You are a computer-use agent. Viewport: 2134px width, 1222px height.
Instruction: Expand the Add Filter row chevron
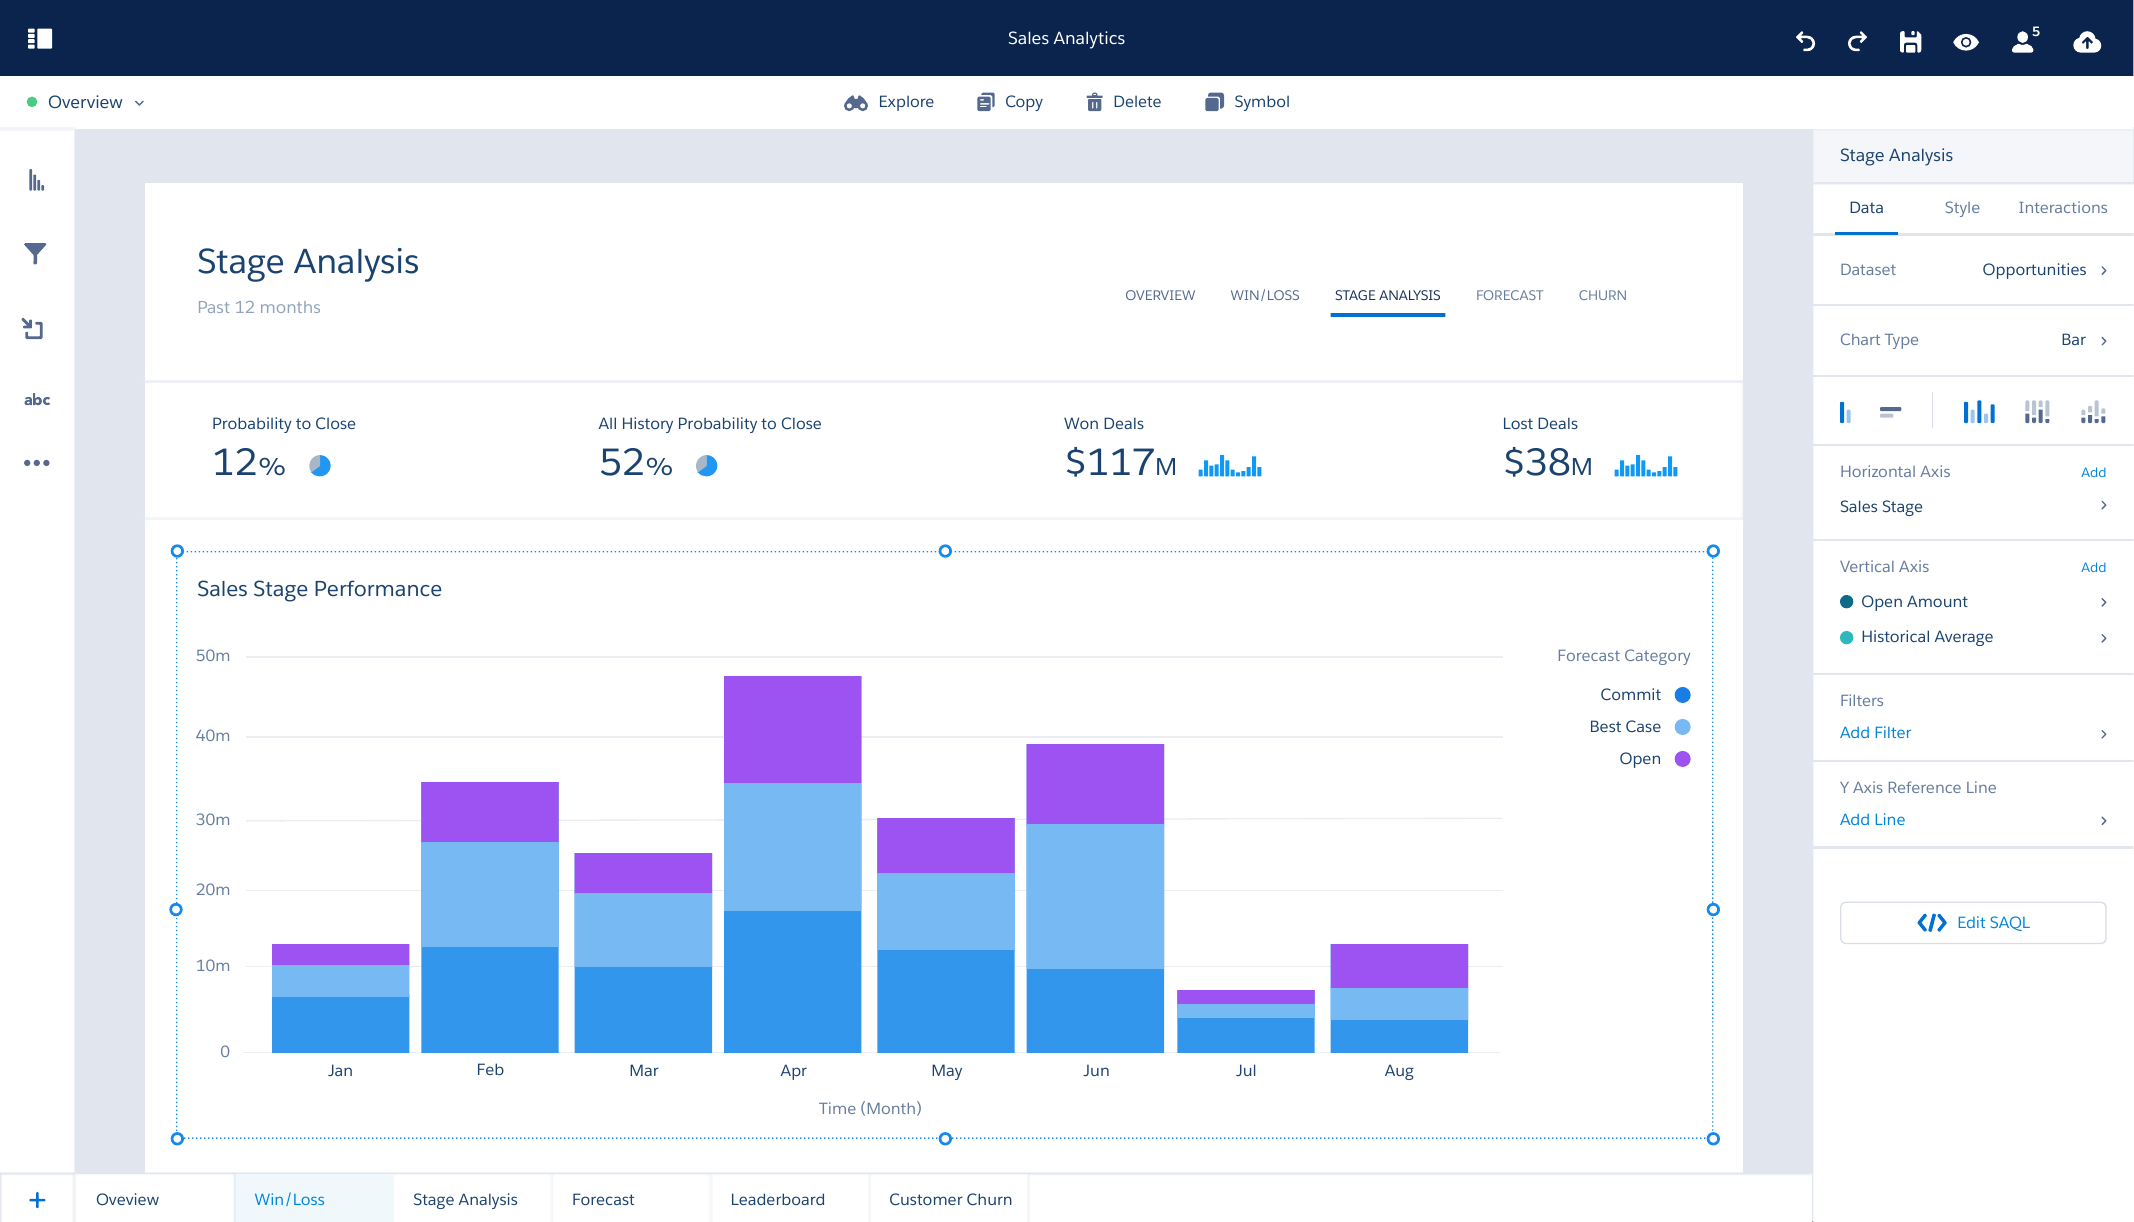pyautogui.click(x=2104, y=733)
